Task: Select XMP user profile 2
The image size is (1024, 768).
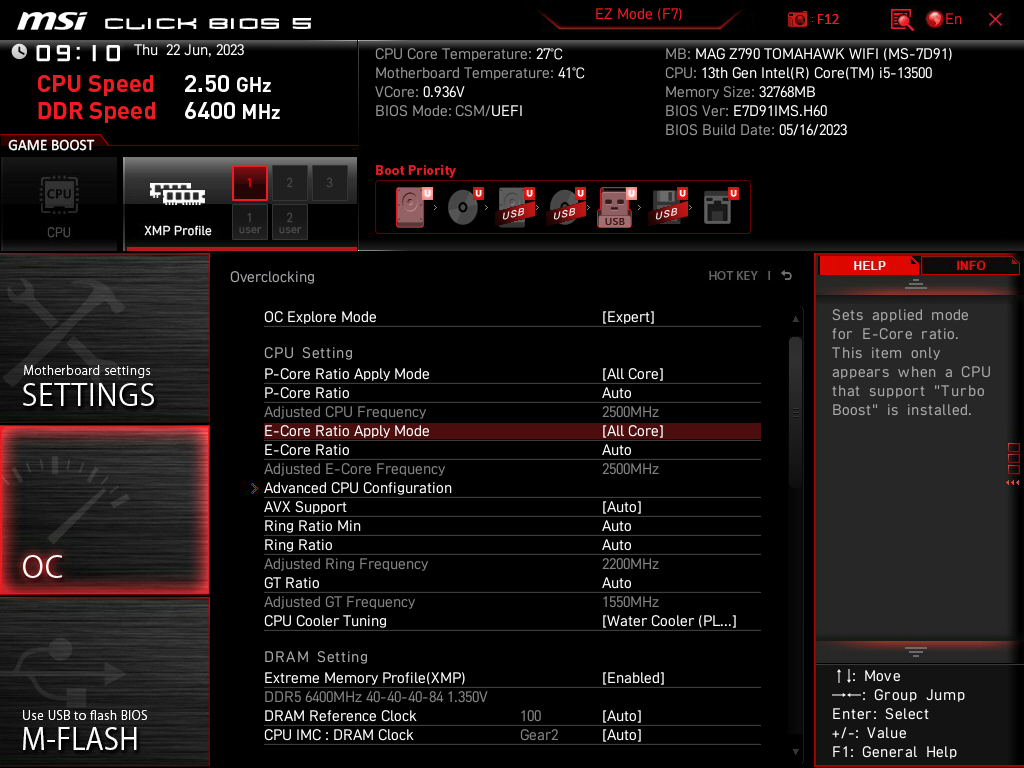Action: point(289,222)
